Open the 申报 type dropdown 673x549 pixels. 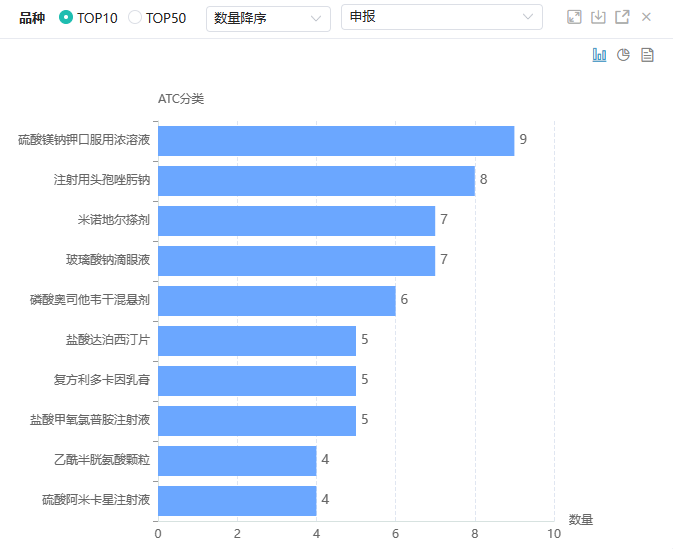[441, 17]
